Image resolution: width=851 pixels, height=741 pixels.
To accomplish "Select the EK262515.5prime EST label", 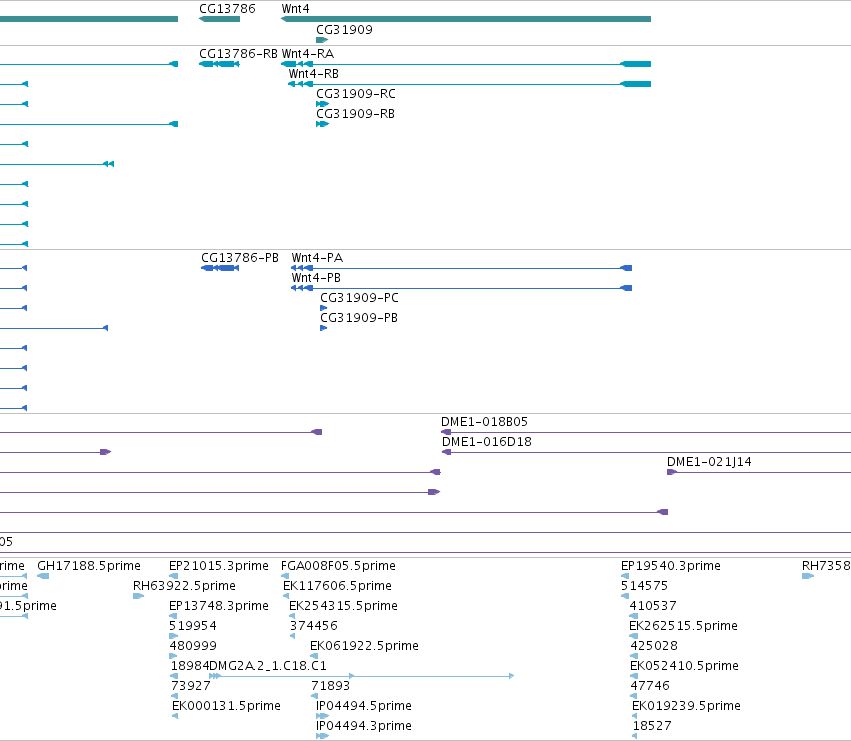I will 683,626.
